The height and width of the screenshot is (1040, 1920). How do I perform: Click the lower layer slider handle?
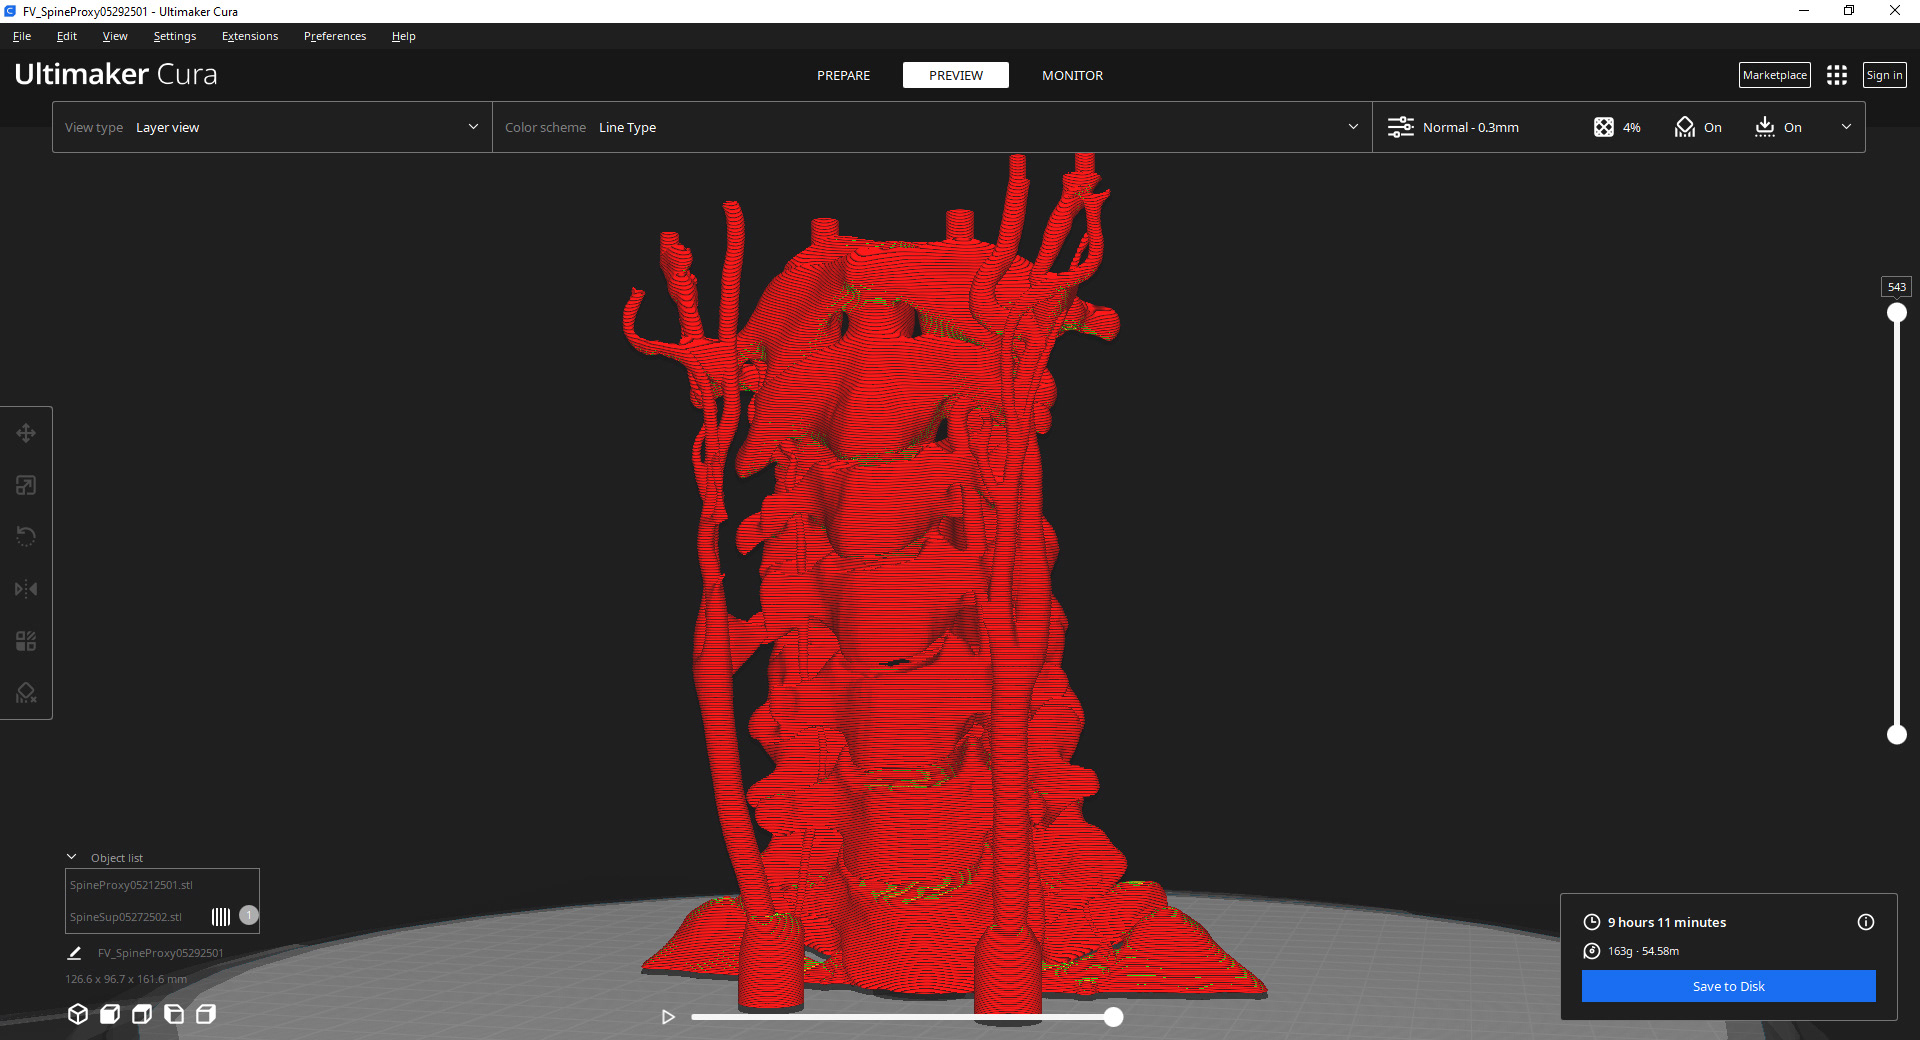point(1897,735)
